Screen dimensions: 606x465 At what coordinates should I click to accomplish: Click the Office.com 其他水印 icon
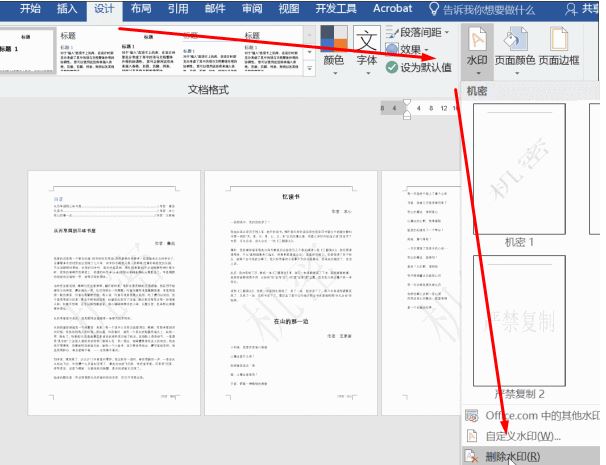[x=473, y=415]
